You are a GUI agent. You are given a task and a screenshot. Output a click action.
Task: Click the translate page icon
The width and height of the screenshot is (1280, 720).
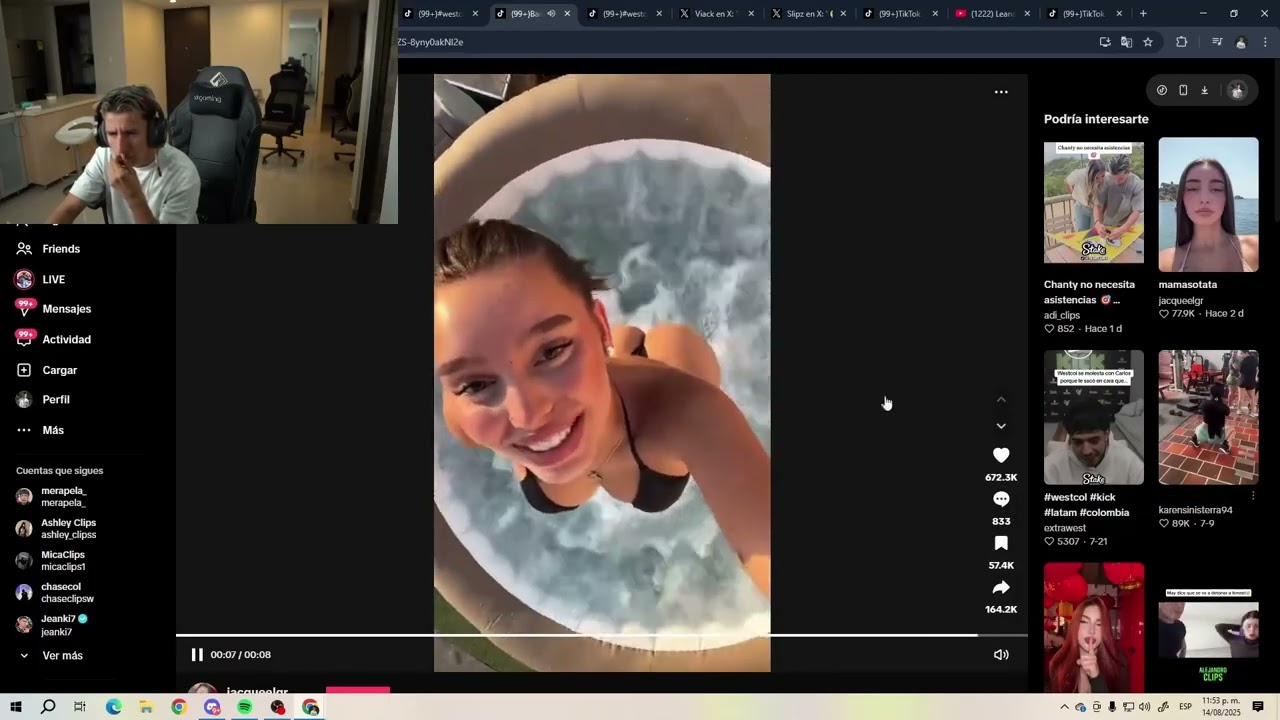(x=1126, y=42)
